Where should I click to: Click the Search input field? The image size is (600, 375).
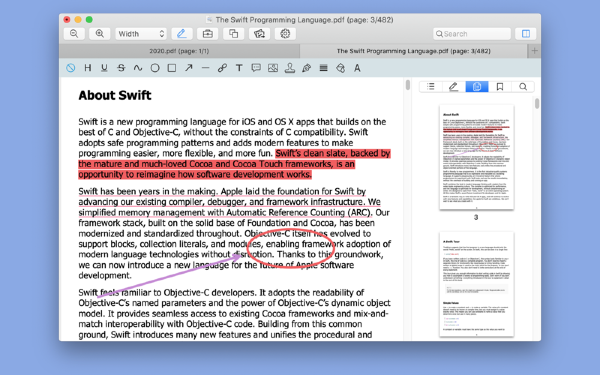[472, 34]
